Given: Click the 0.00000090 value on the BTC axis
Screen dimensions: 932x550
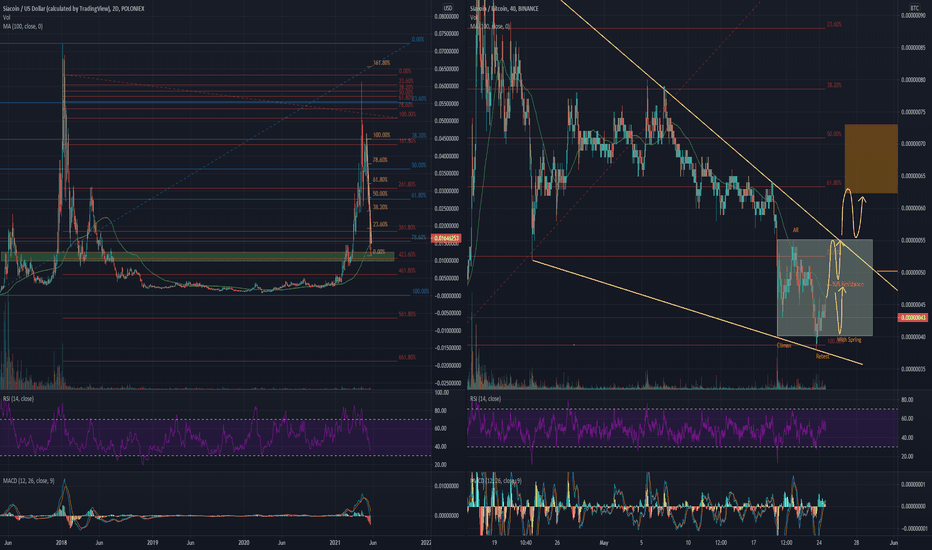Looking at the screenshot, I should click(x=912, y=15).
